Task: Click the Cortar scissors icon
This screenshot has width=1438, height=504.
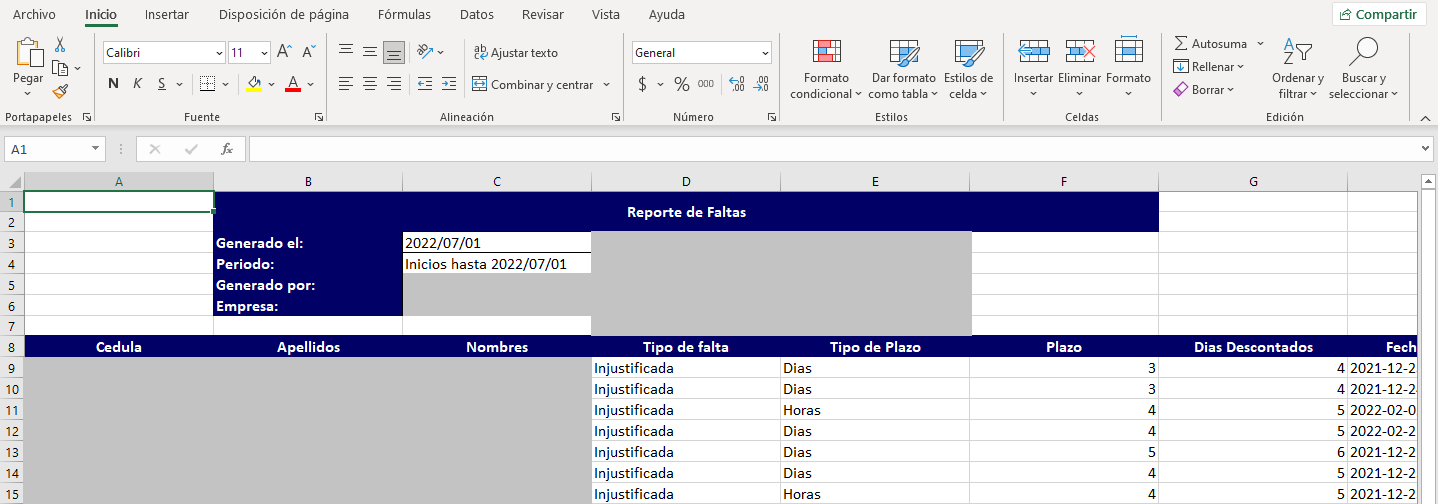Action: [x=60, y=45]
